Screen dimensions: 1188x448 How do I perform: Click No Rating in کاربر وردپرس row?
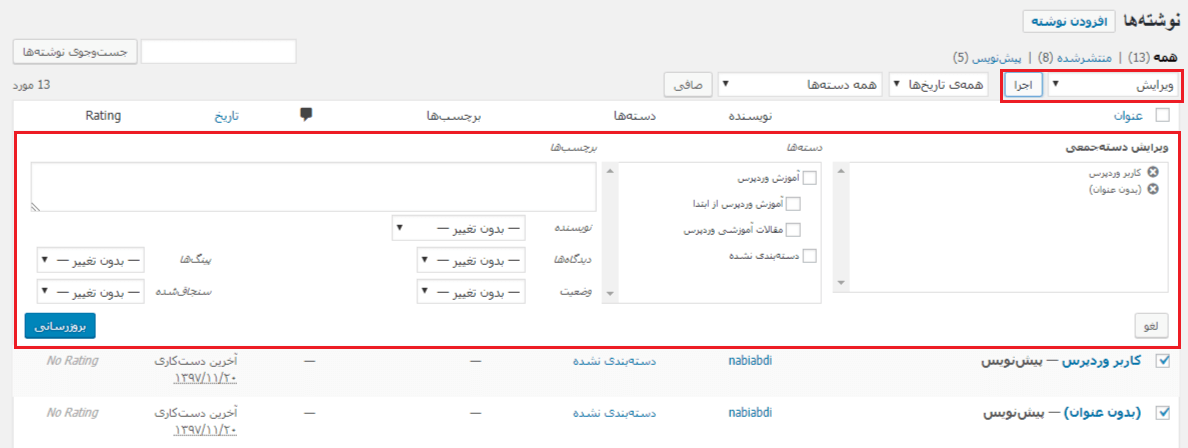click(73, 361)
